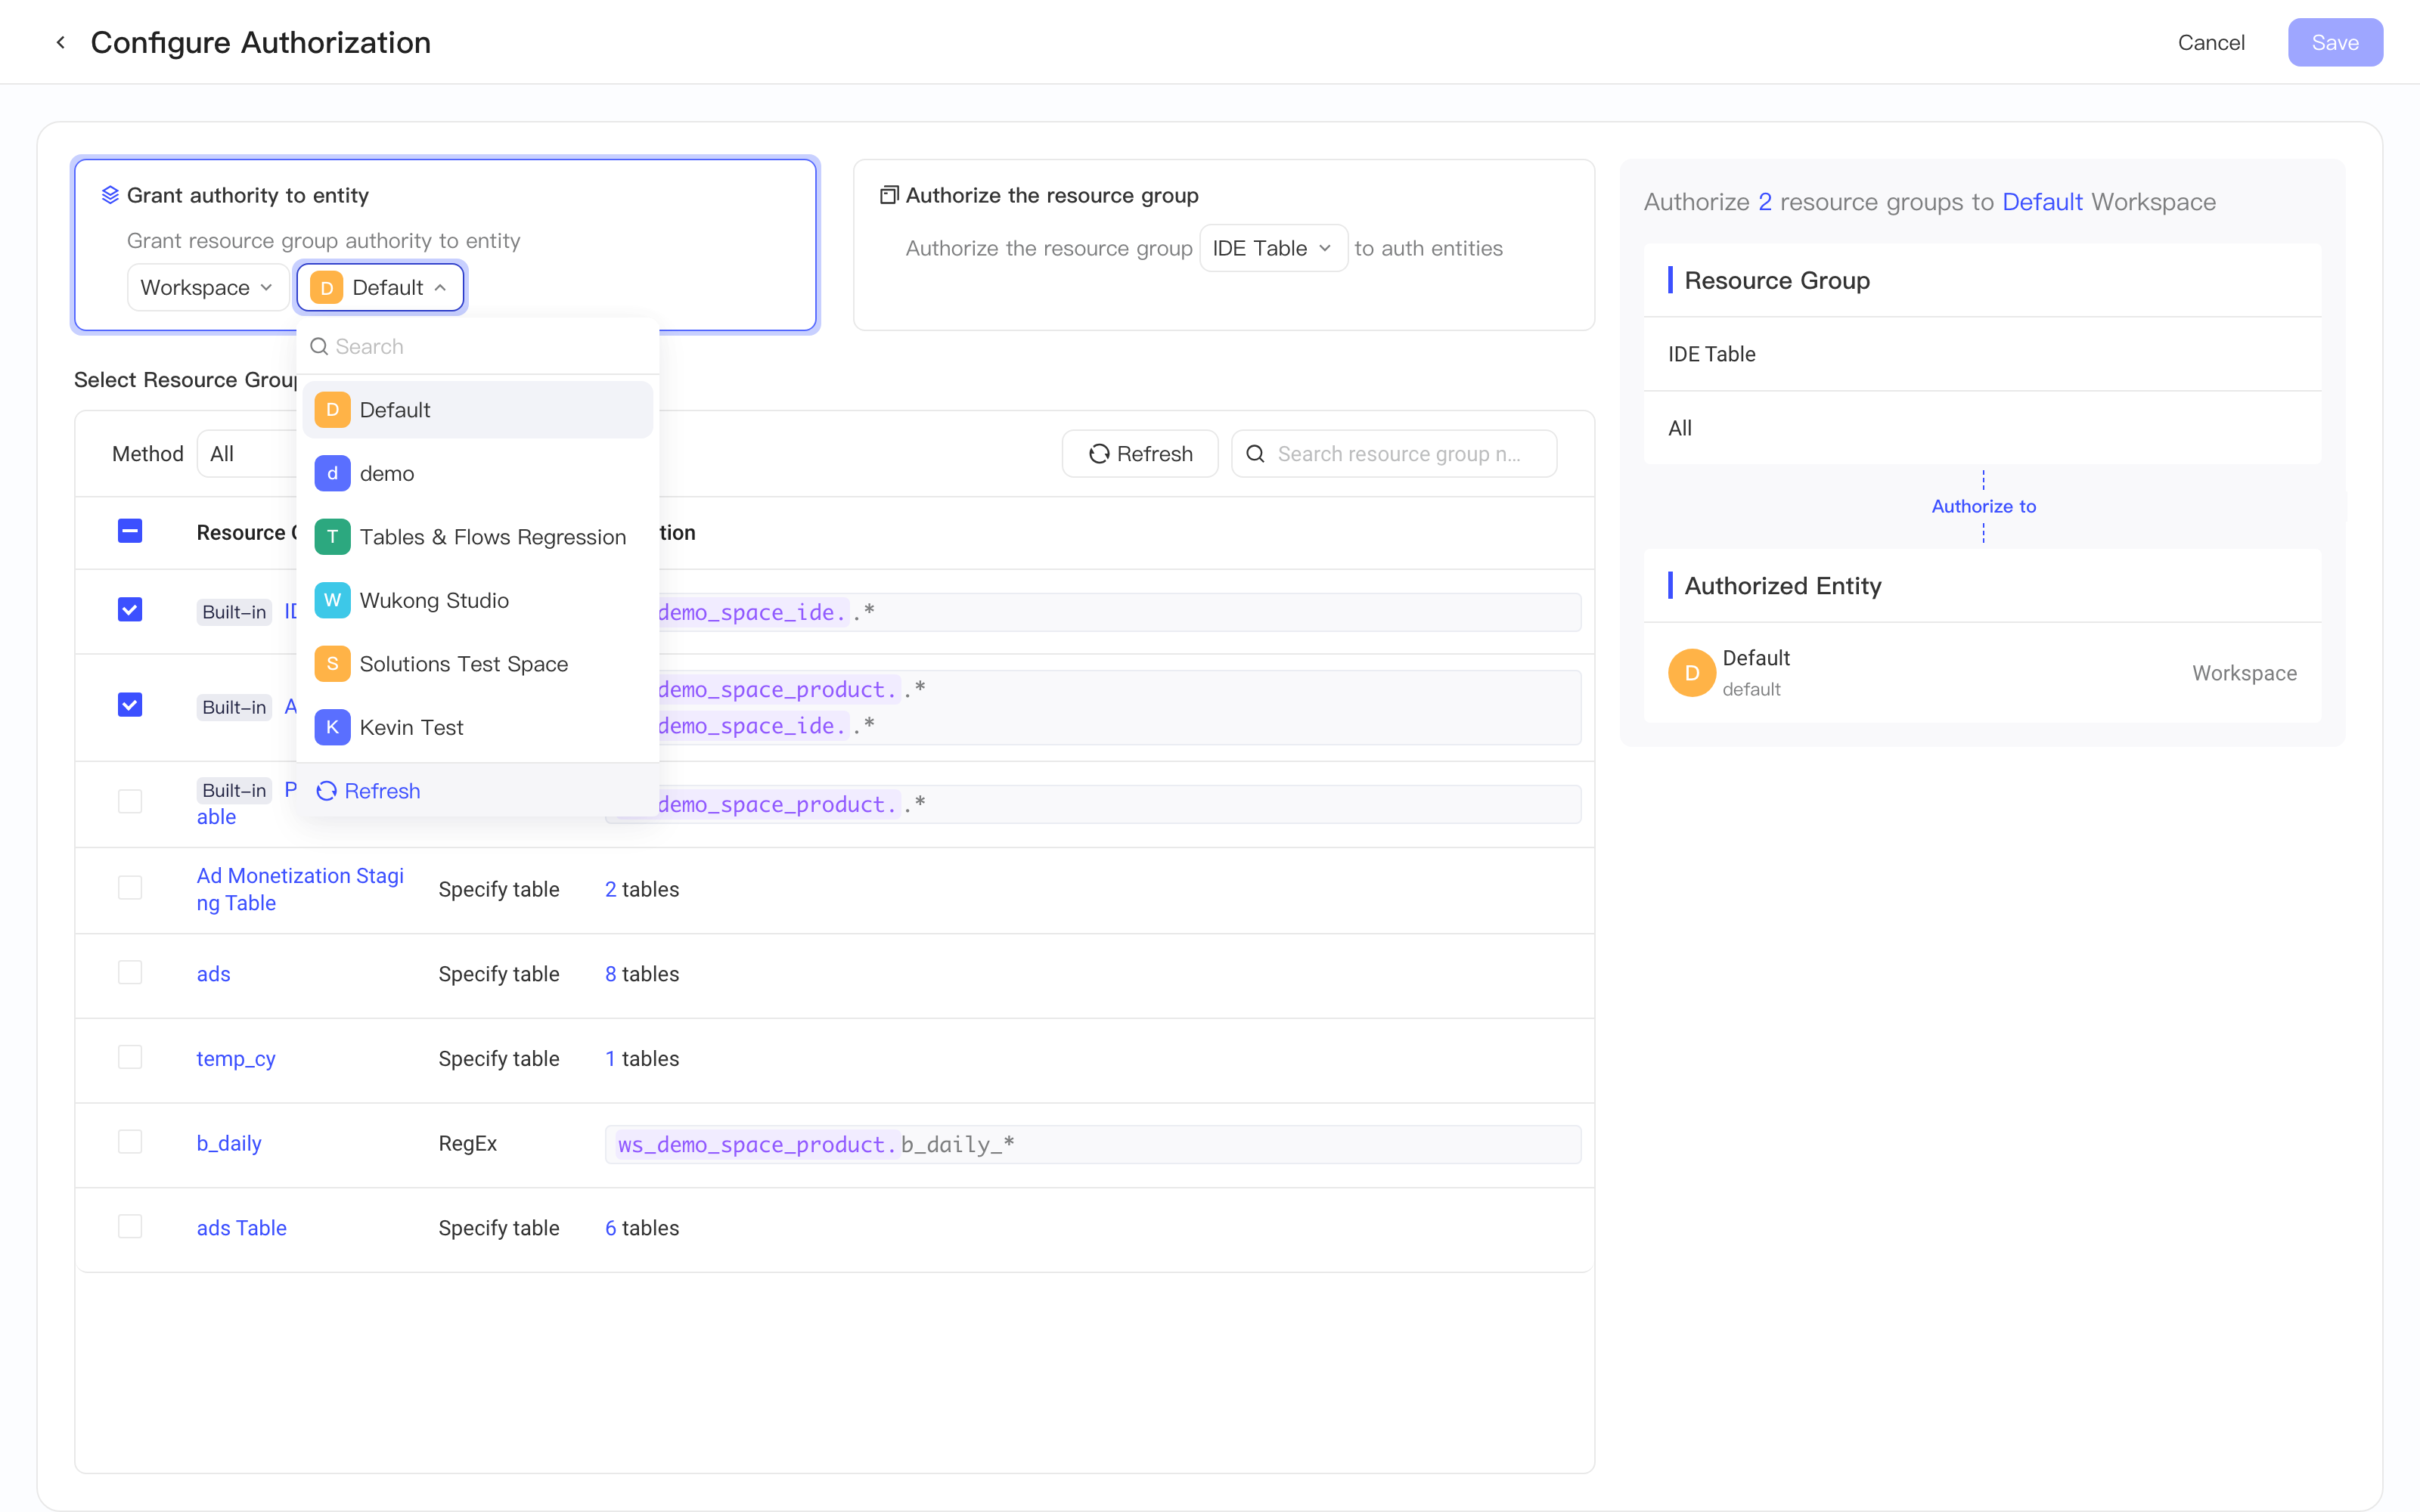
Task: Focus the Search resource group name field
Action: coord(1394,454)
